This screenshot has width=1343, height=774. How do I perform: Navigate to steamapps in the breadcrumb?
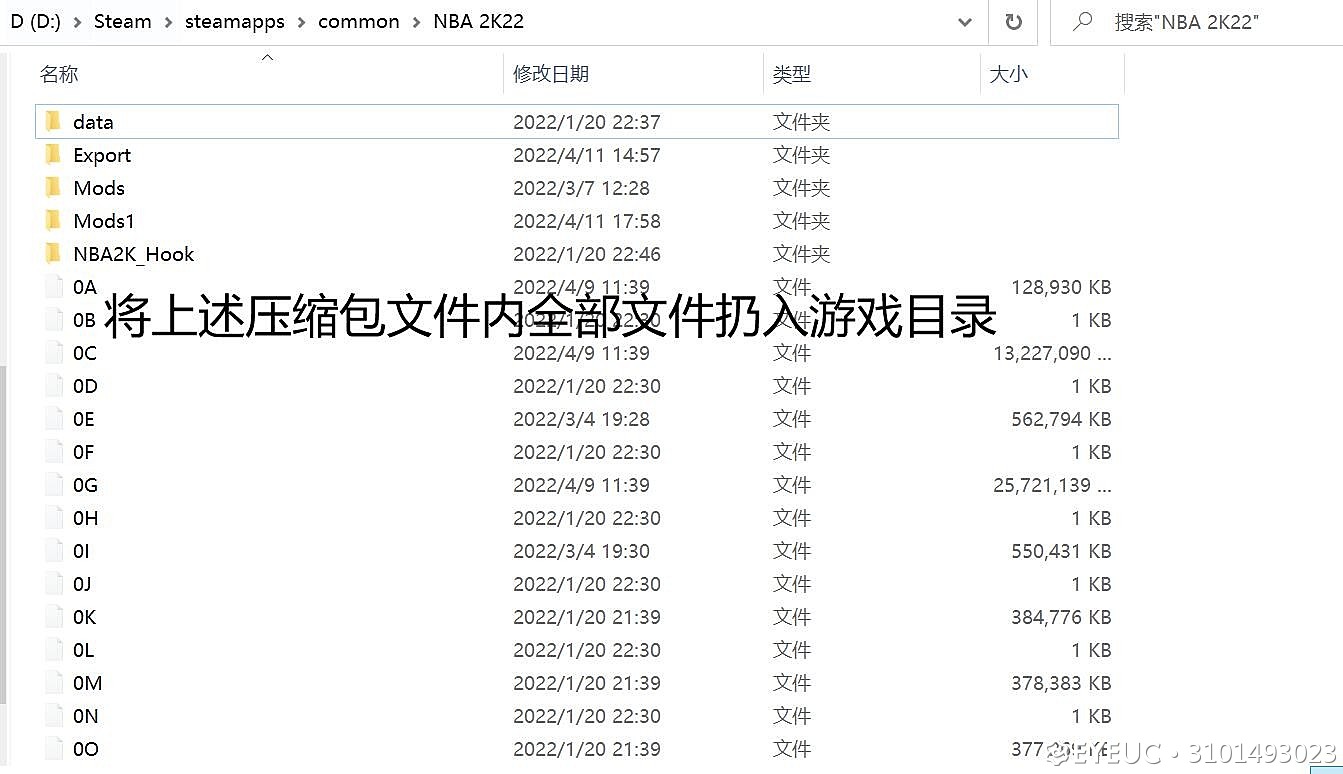click(234, 22)
